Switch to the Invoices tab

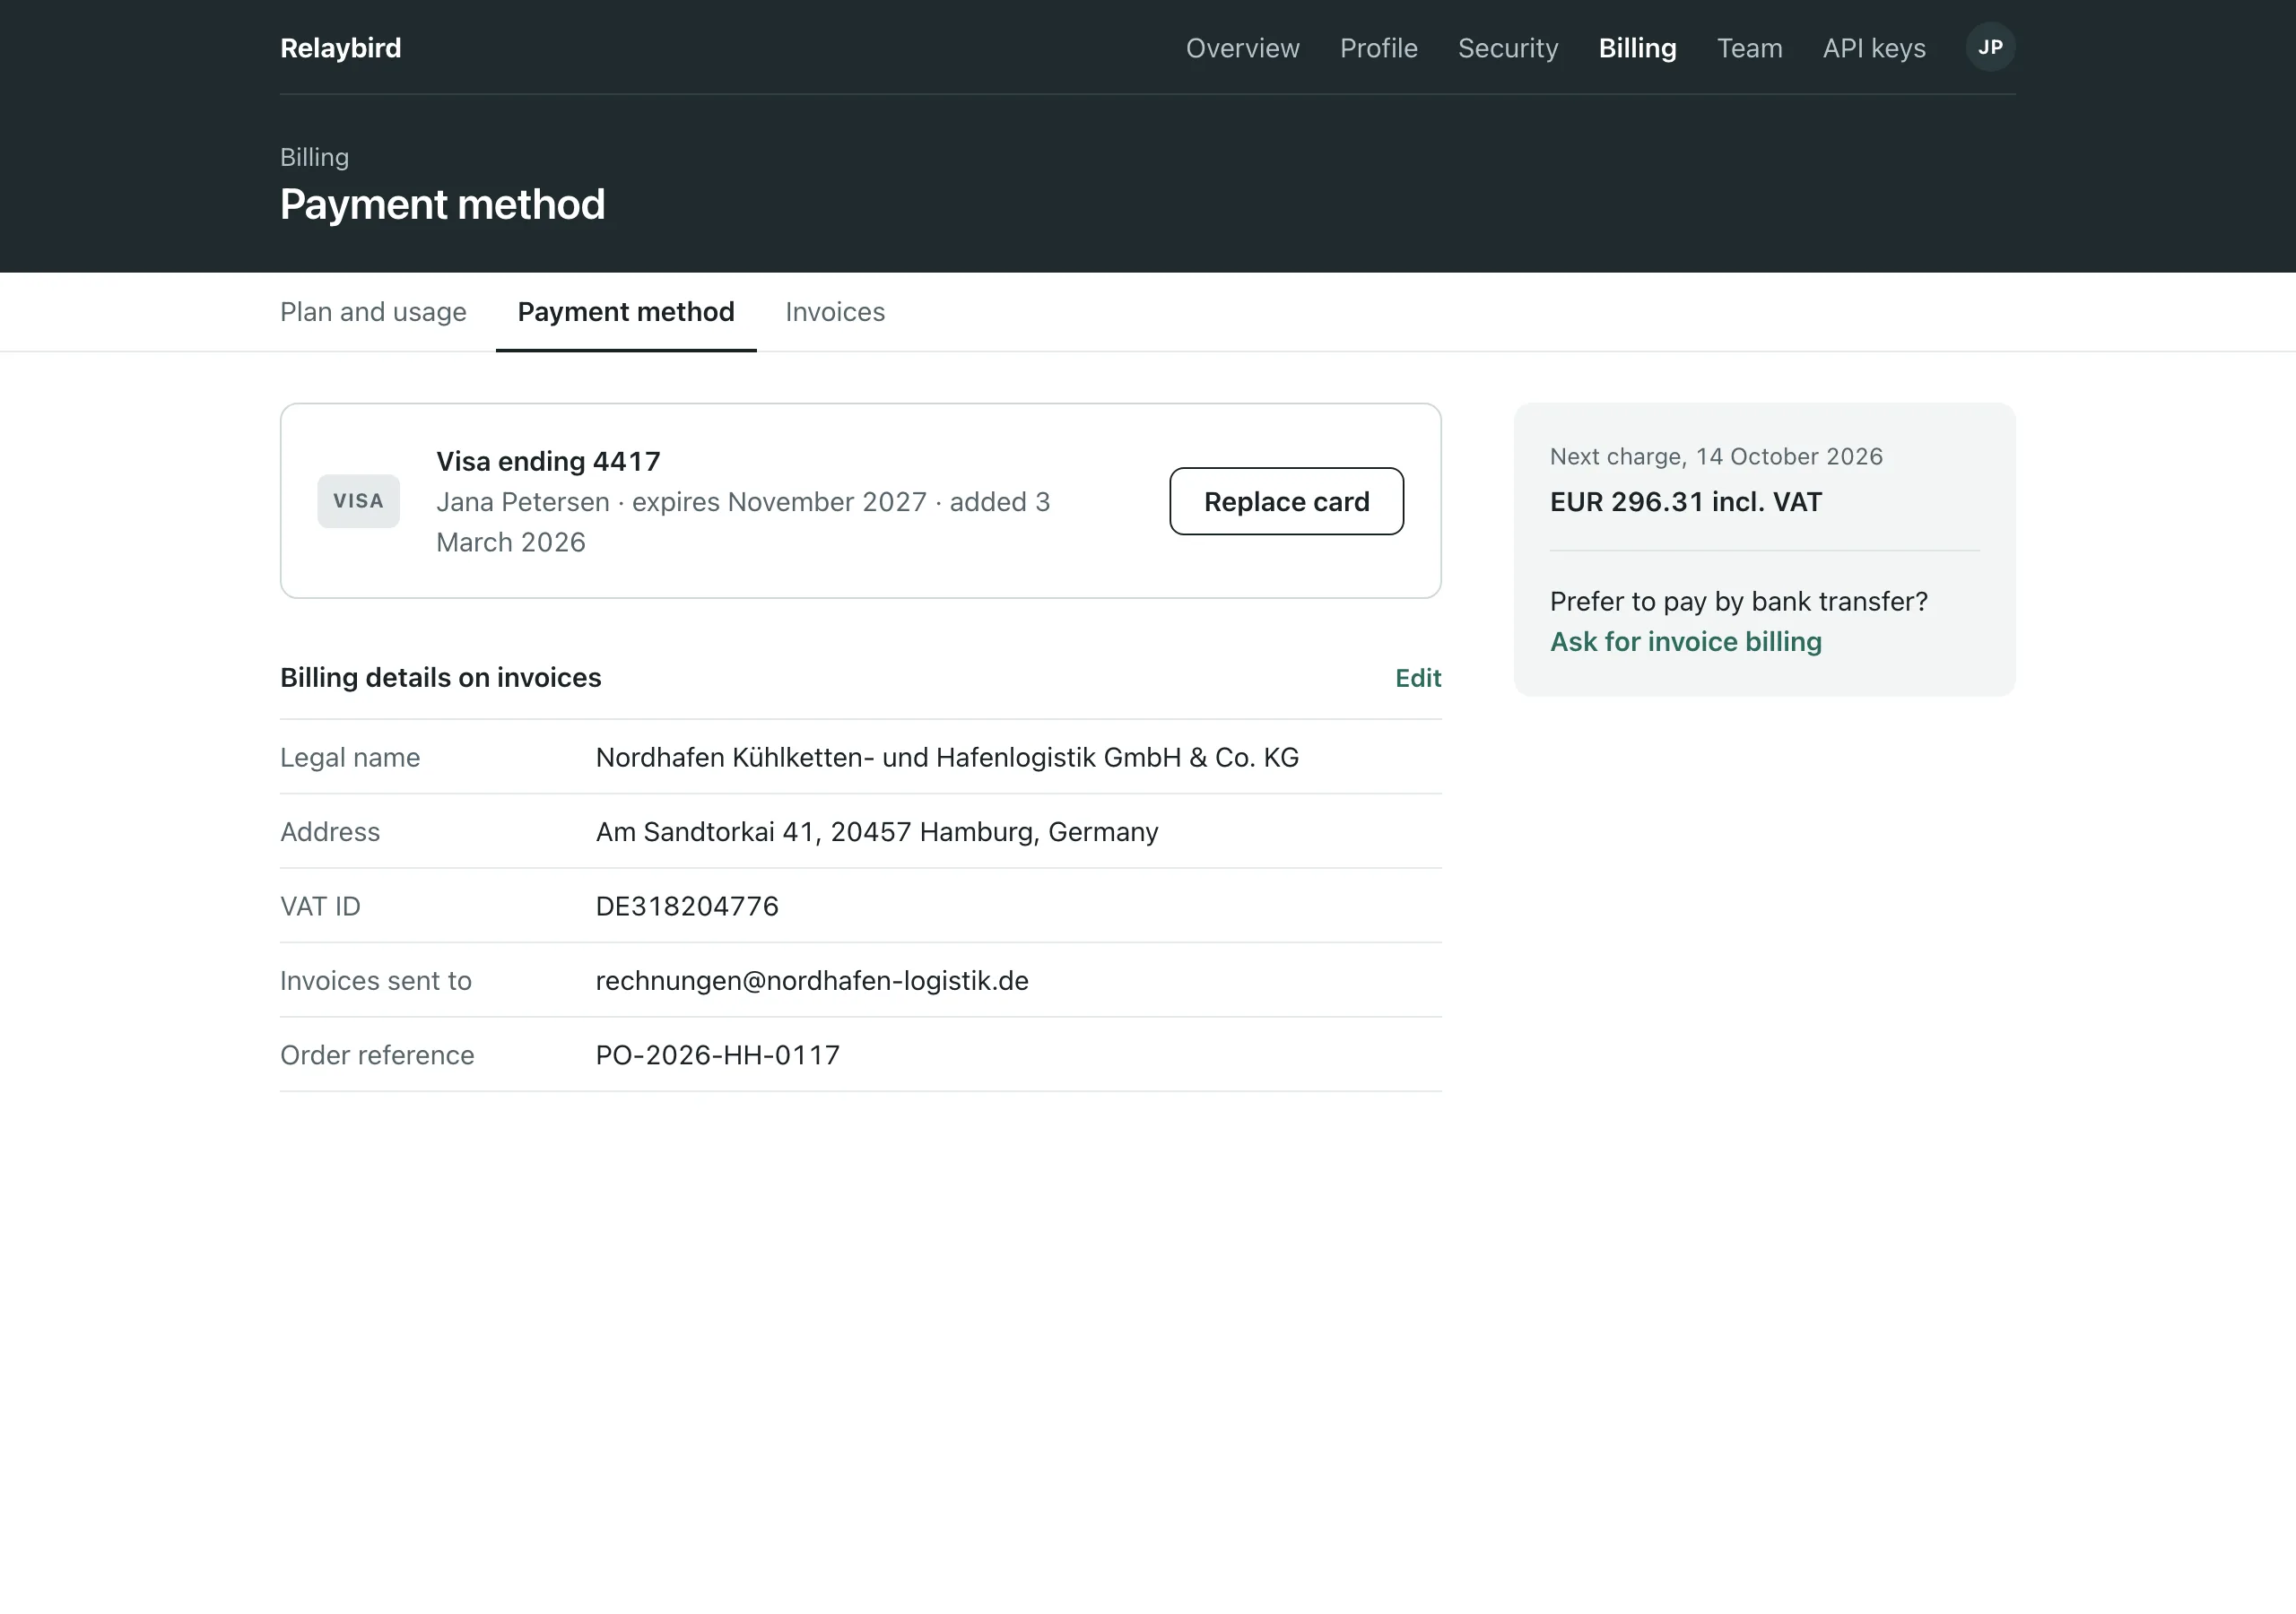pyautogui.click(x=835, y=312)
